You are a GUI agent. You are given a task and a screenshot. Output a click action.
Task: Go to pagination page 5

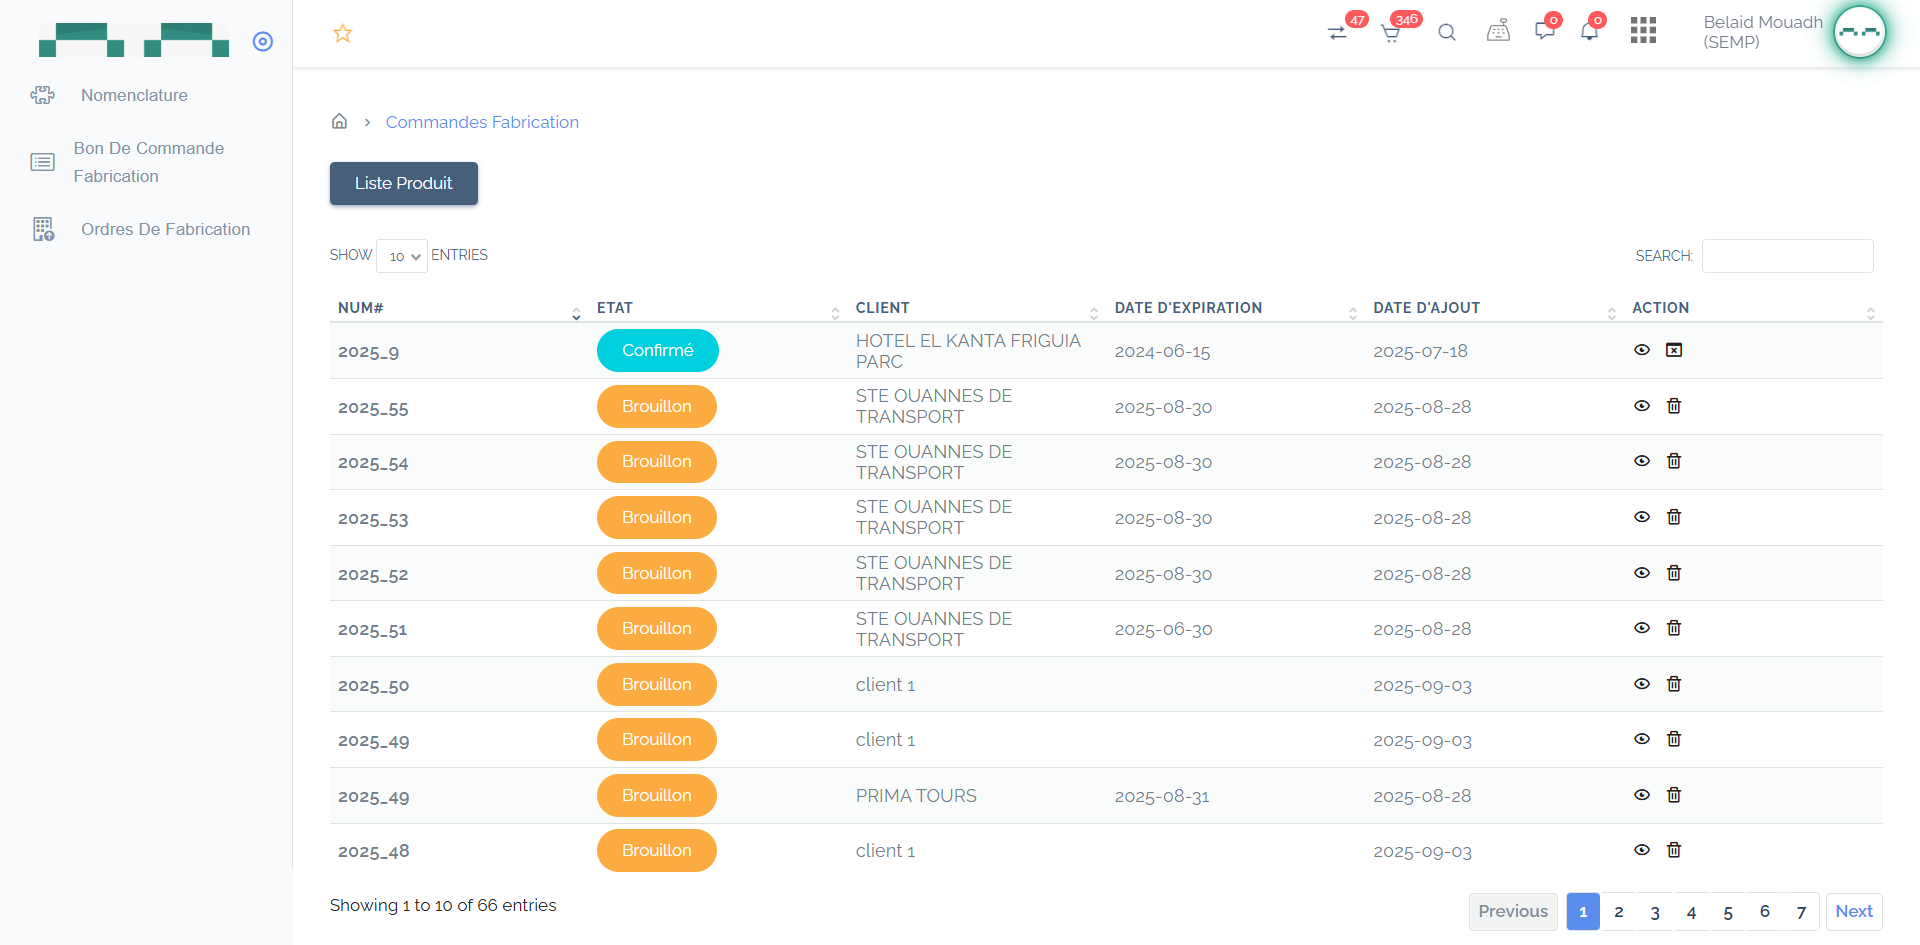click(x=1728, y=912)
